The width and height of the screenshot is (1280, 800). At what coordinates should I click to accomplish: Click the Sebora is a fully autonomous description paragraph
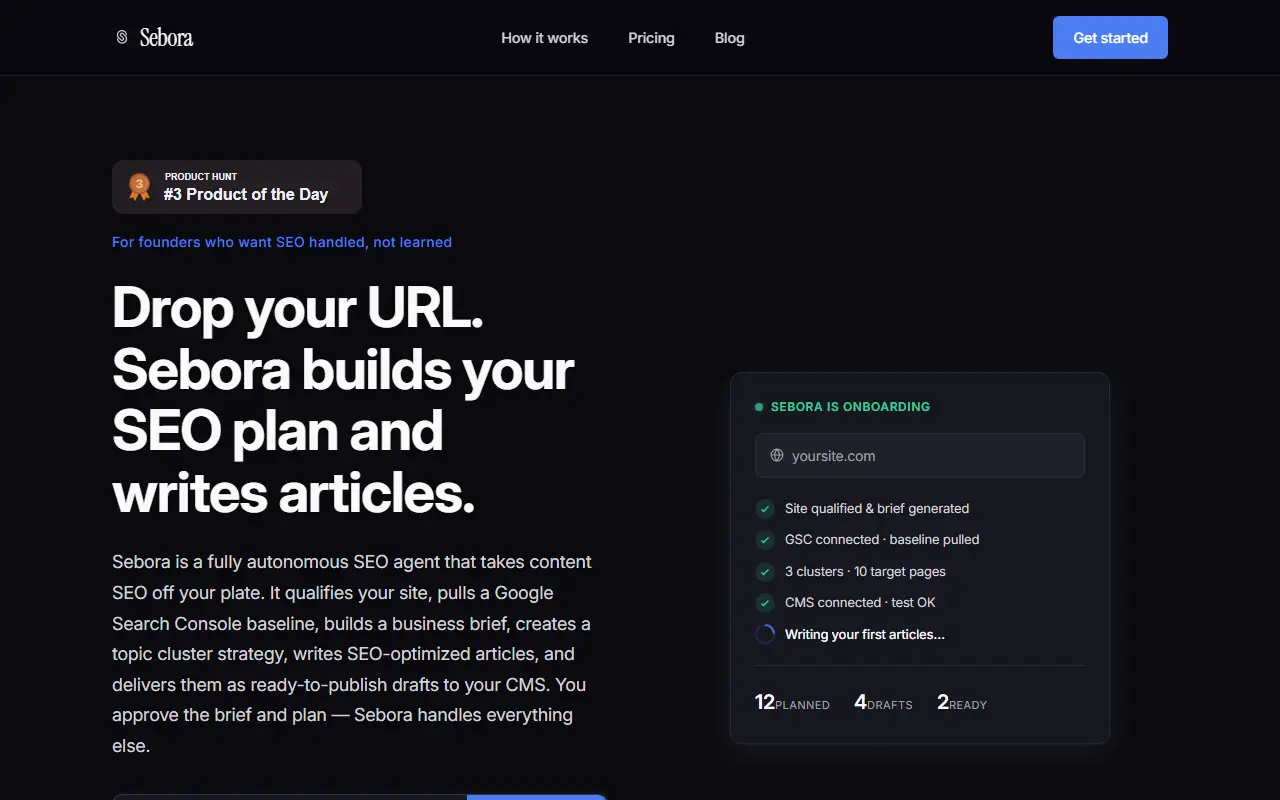352,654
